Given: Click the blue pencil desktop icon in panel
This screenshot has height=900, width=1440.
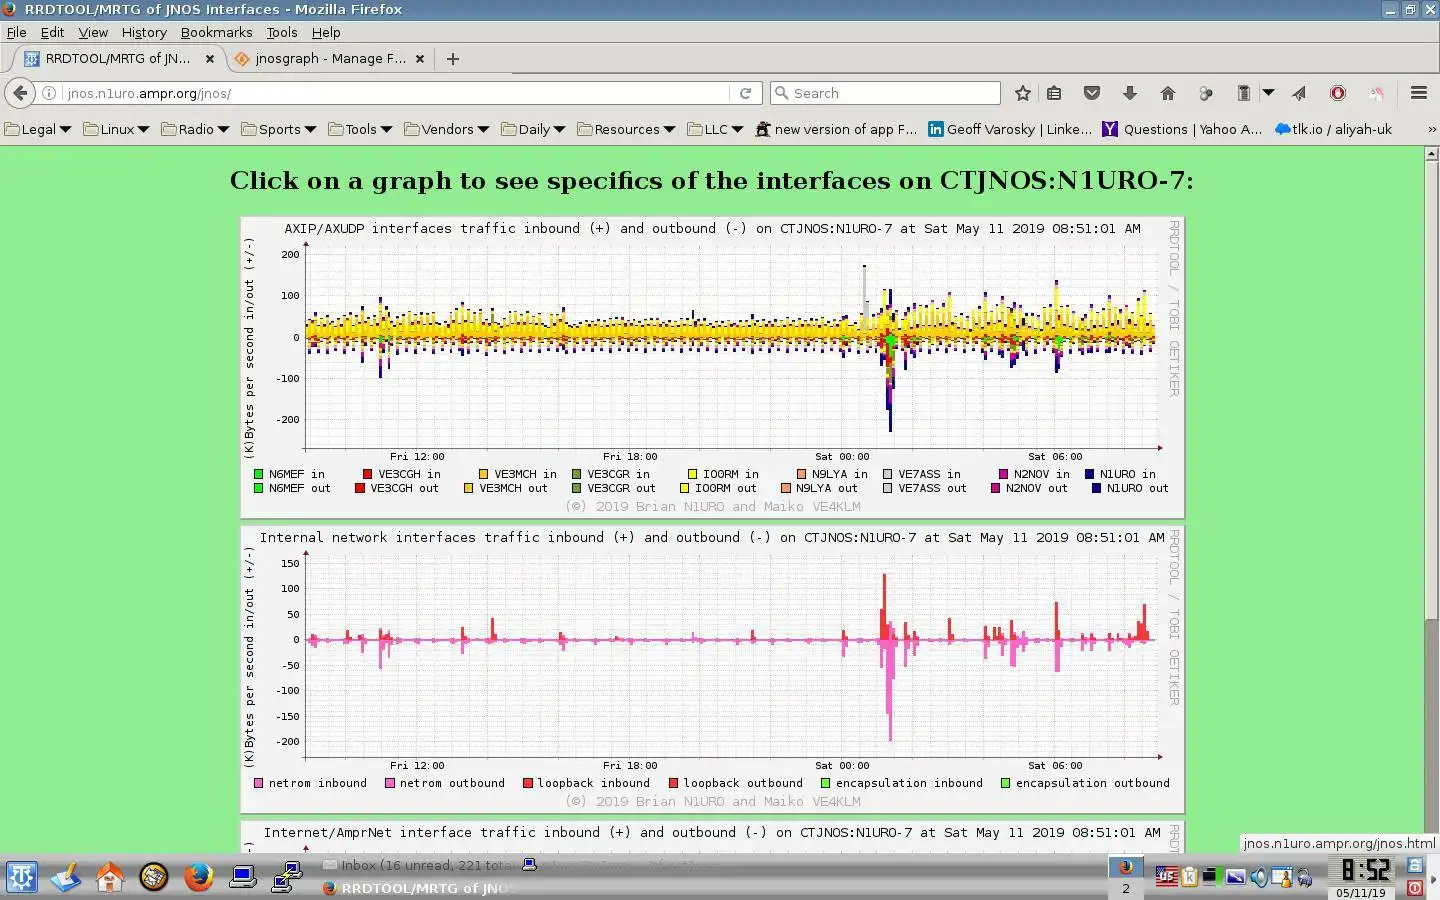Looking at the screenshot, I should pyautogui.click(x=65, y=877).
